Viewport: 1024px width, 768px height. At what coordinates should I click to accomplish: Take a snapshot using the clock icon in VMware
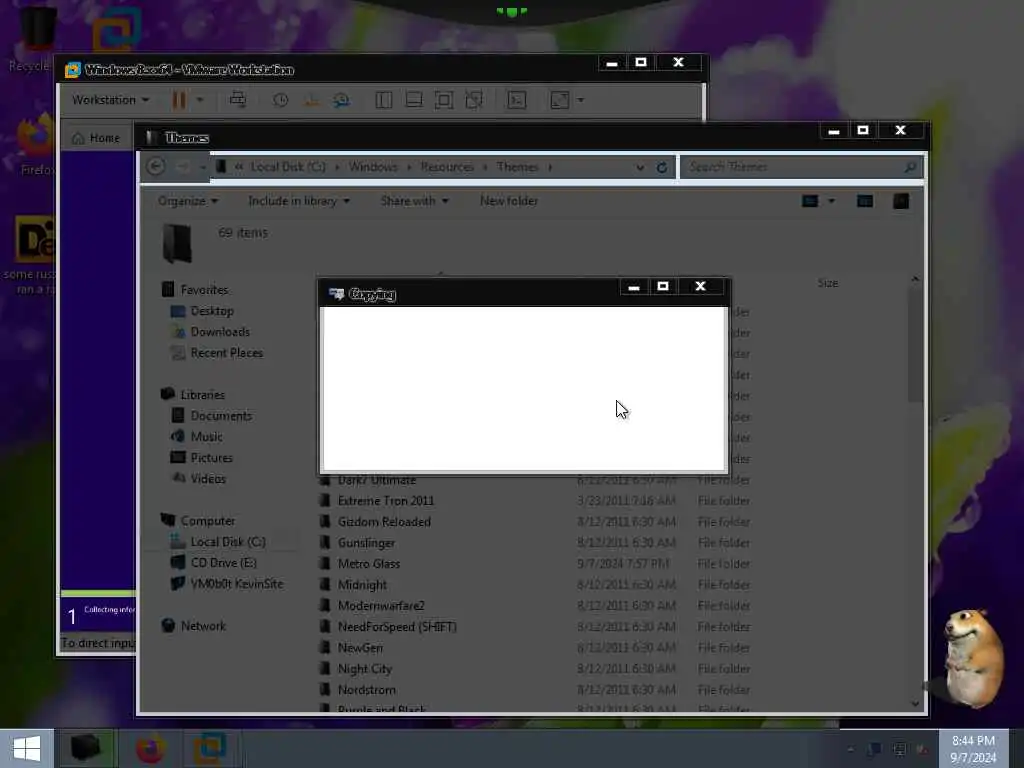(280, 100)
